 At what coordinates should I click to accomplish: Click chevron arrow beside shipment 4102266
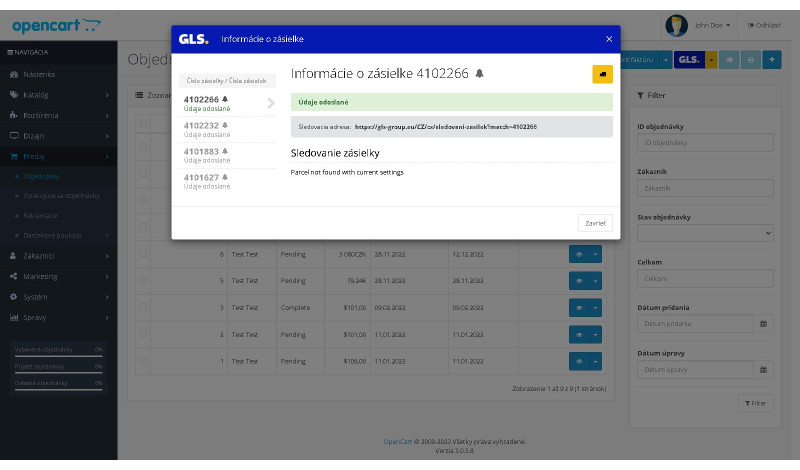pos(271,104)
